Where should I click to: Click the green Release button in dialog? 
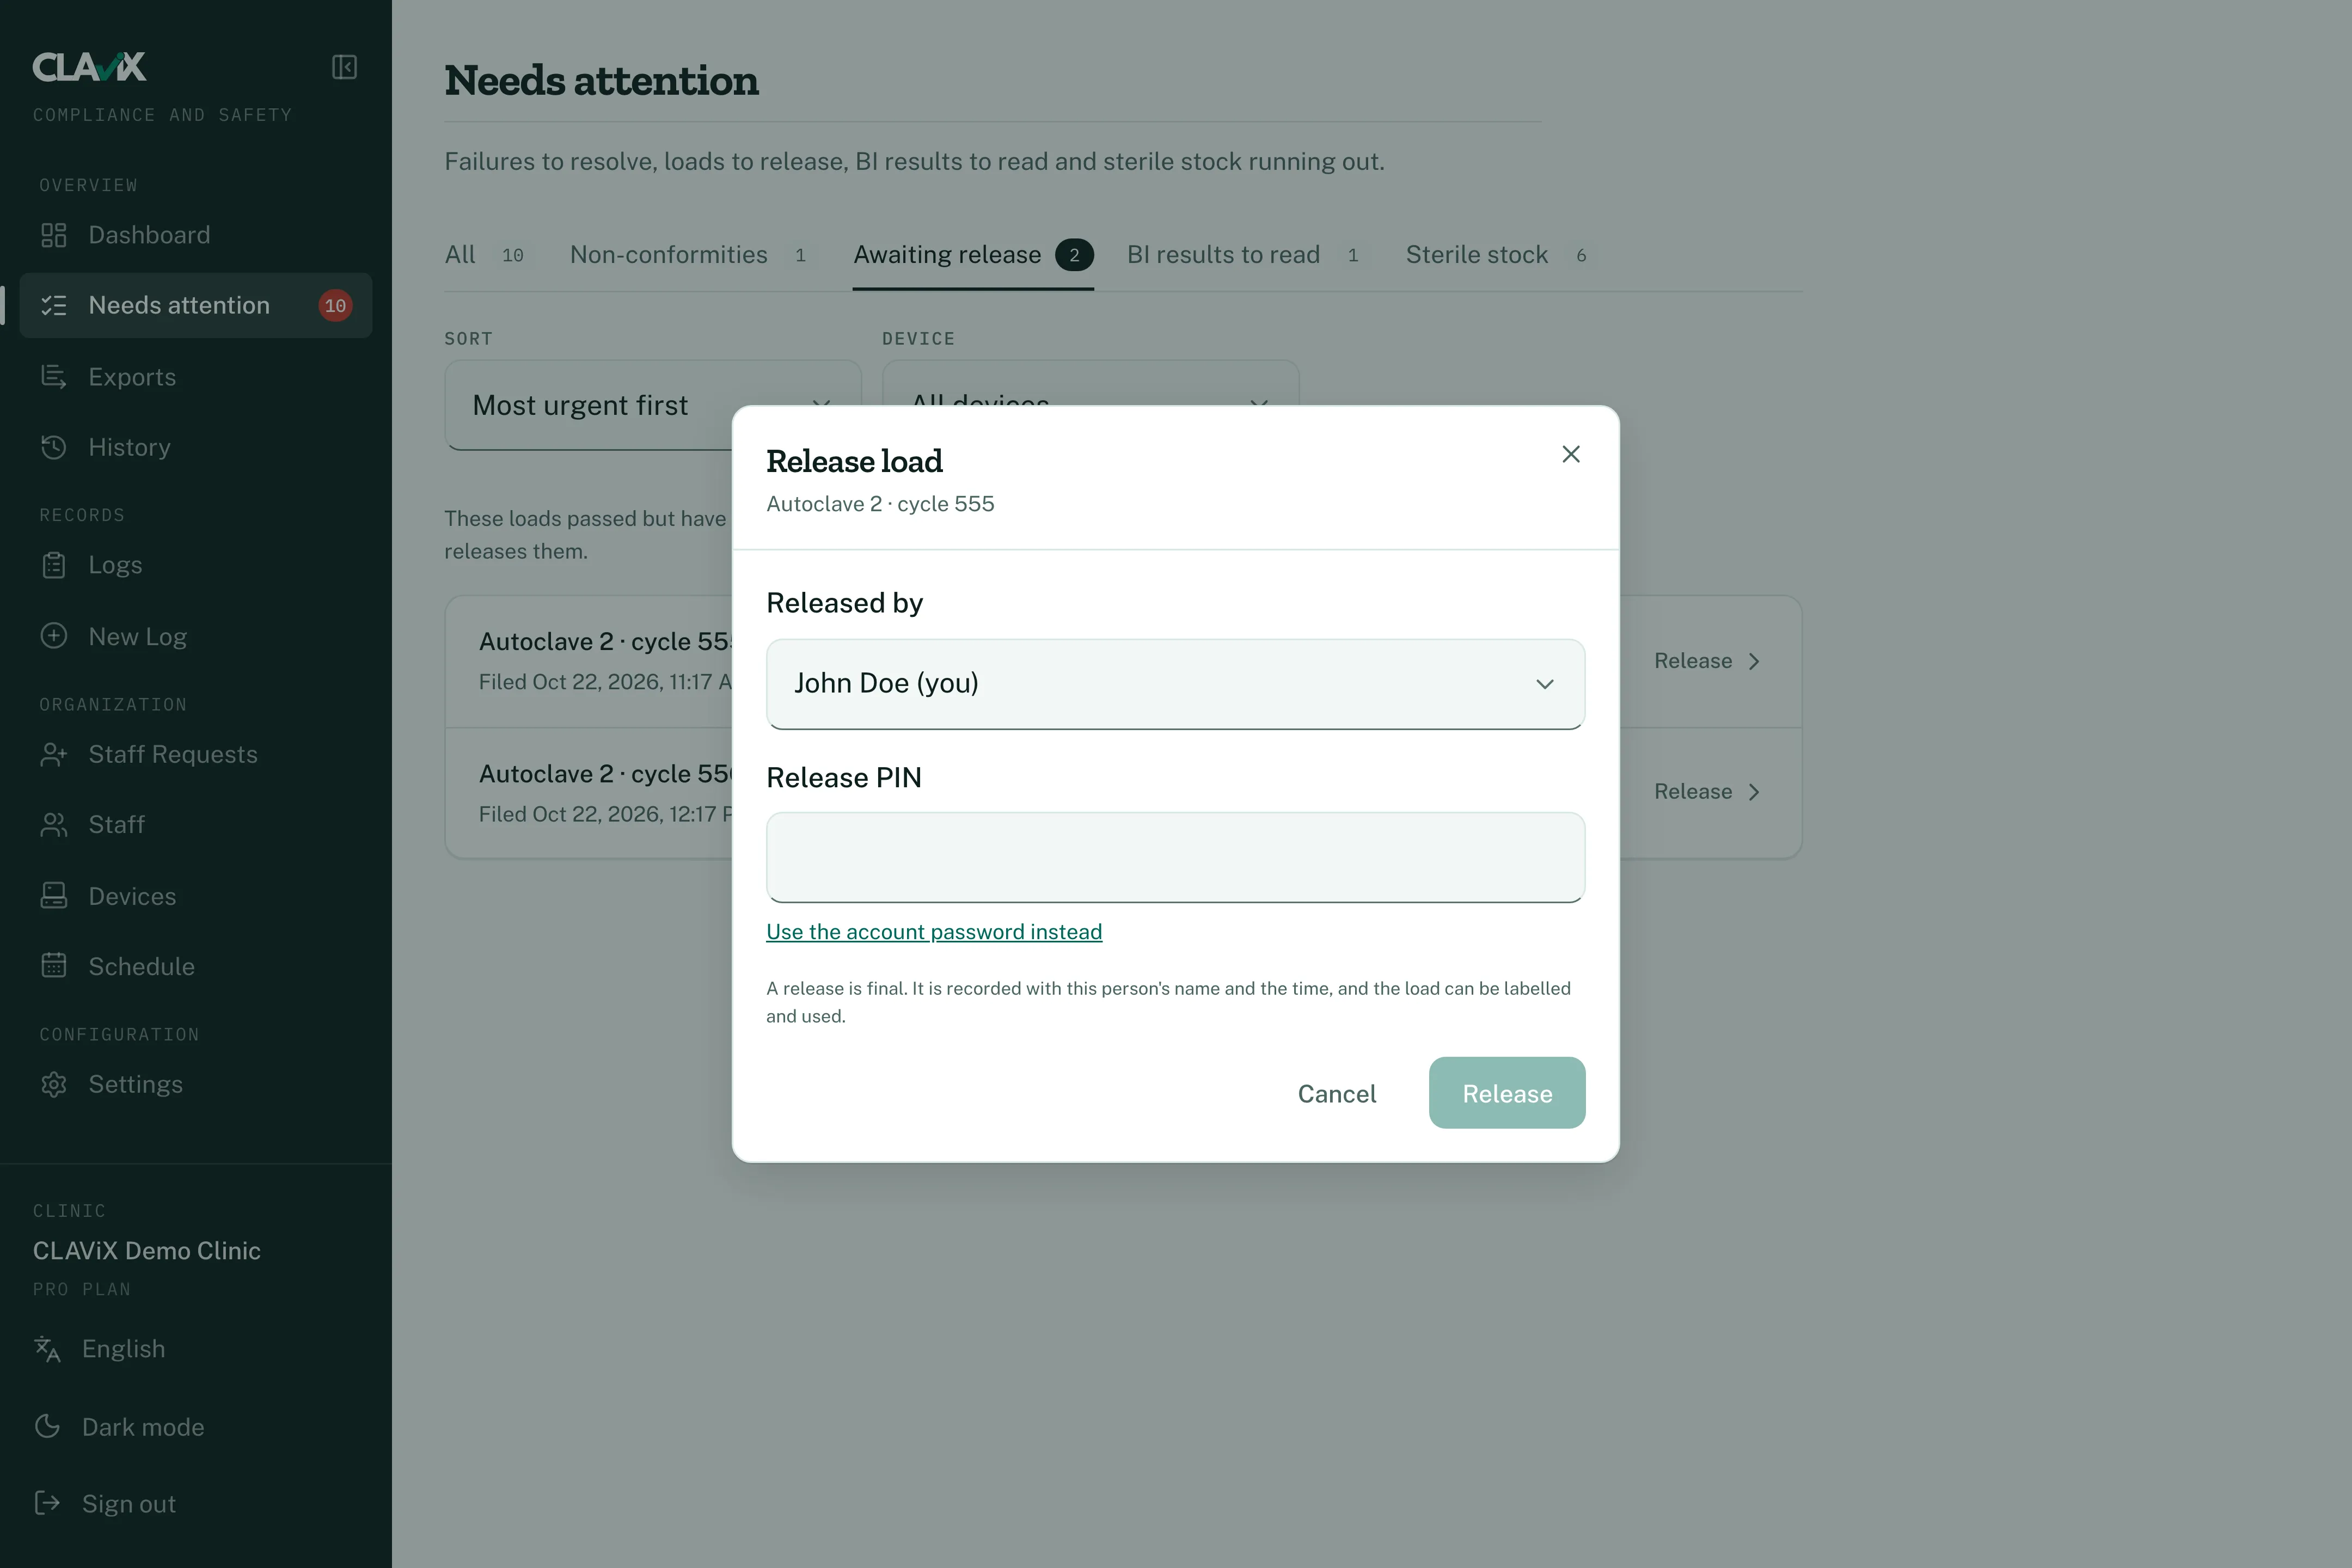click(1507, 1093)
